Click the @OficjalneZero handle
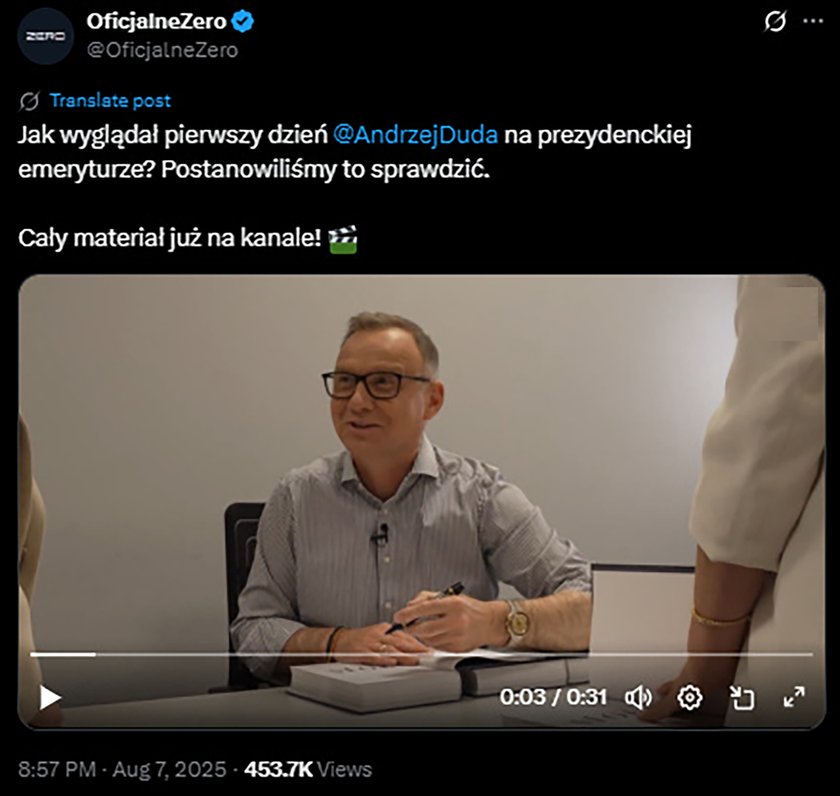840x796 pixels. click(162, 50)
